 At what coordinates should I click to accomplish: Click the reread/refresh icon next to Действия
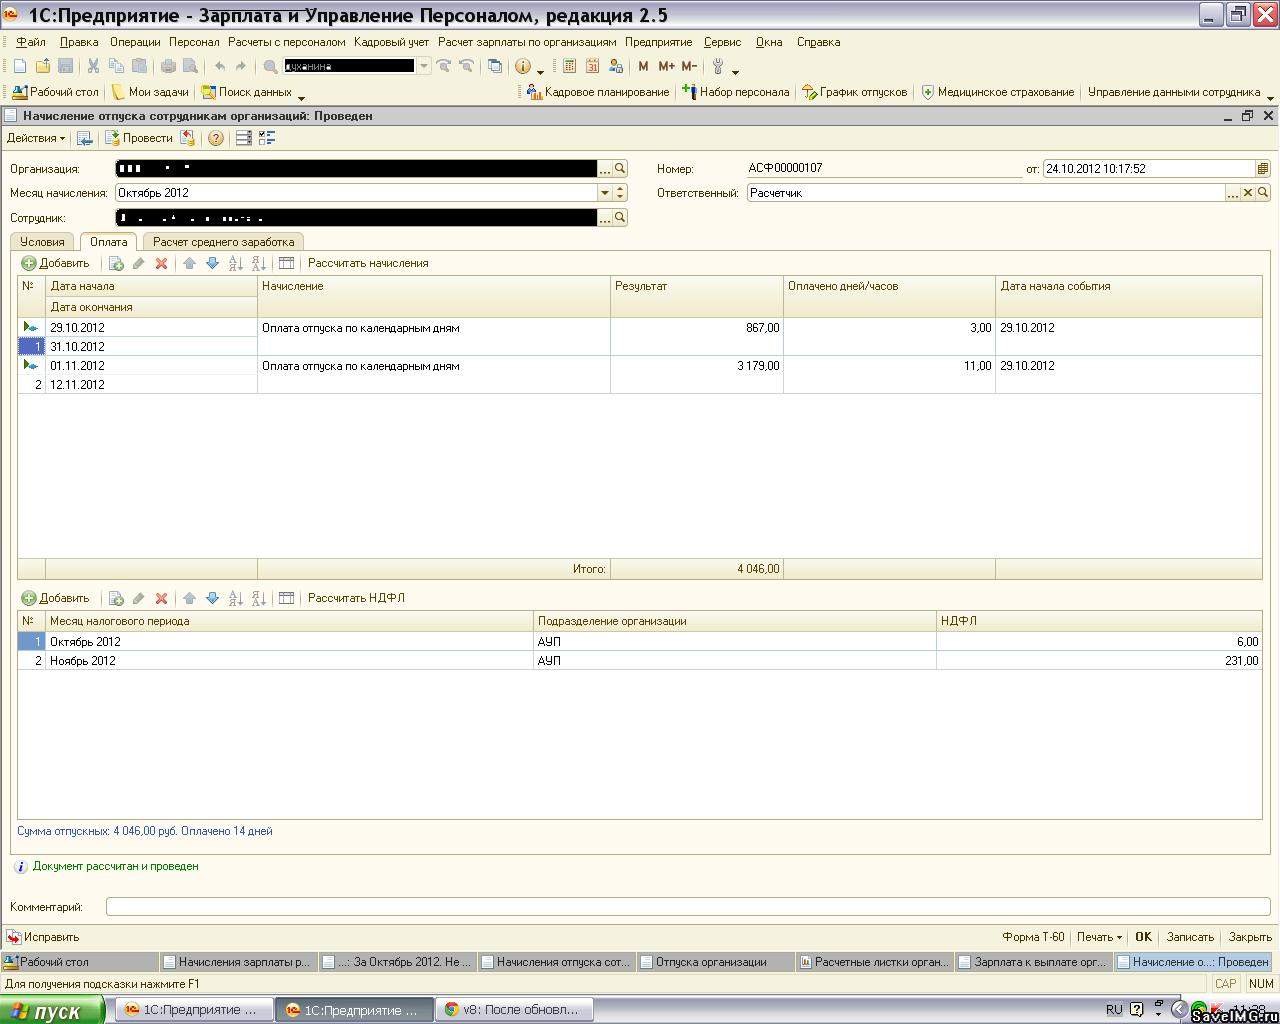point(85,138)
